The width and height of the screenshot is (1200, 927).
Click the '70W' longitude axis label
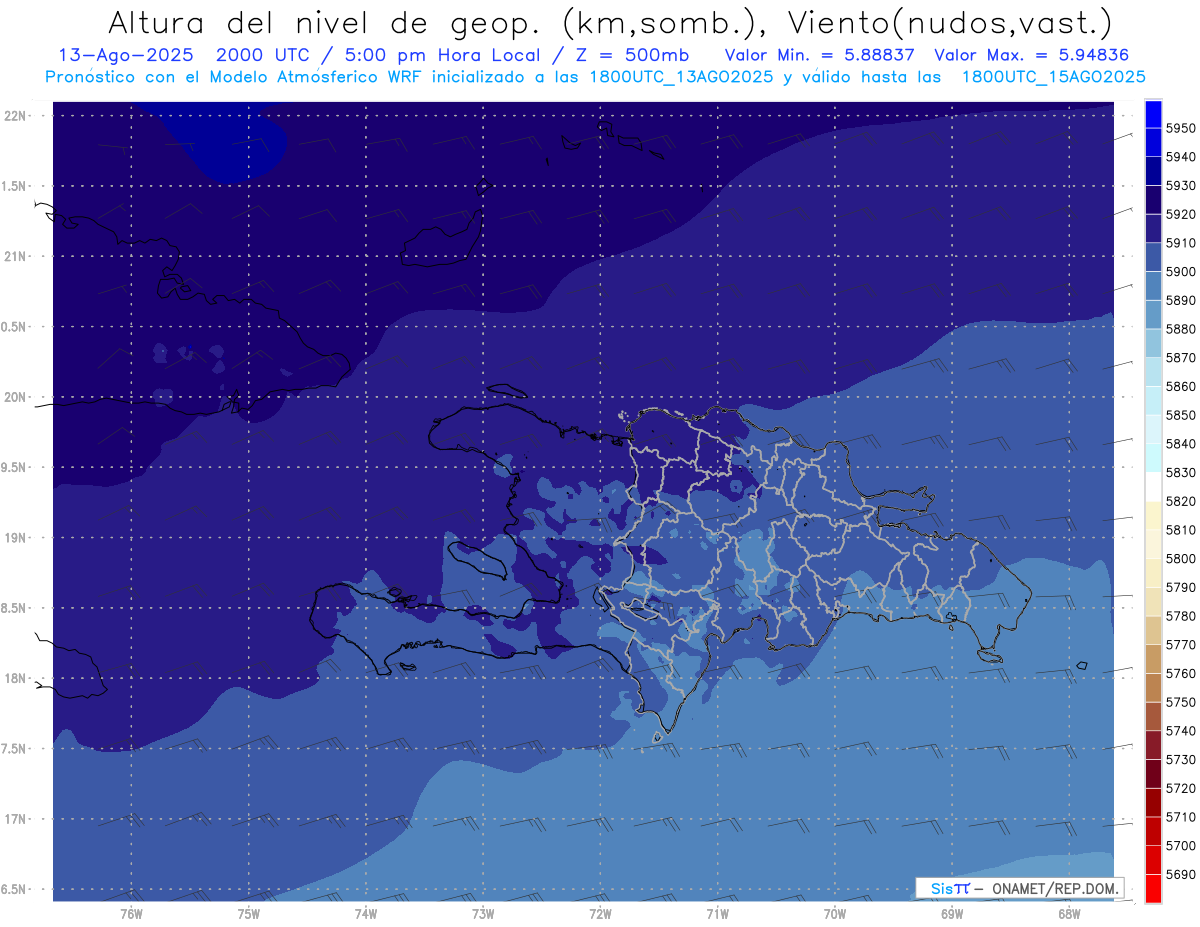pos(835,914)
